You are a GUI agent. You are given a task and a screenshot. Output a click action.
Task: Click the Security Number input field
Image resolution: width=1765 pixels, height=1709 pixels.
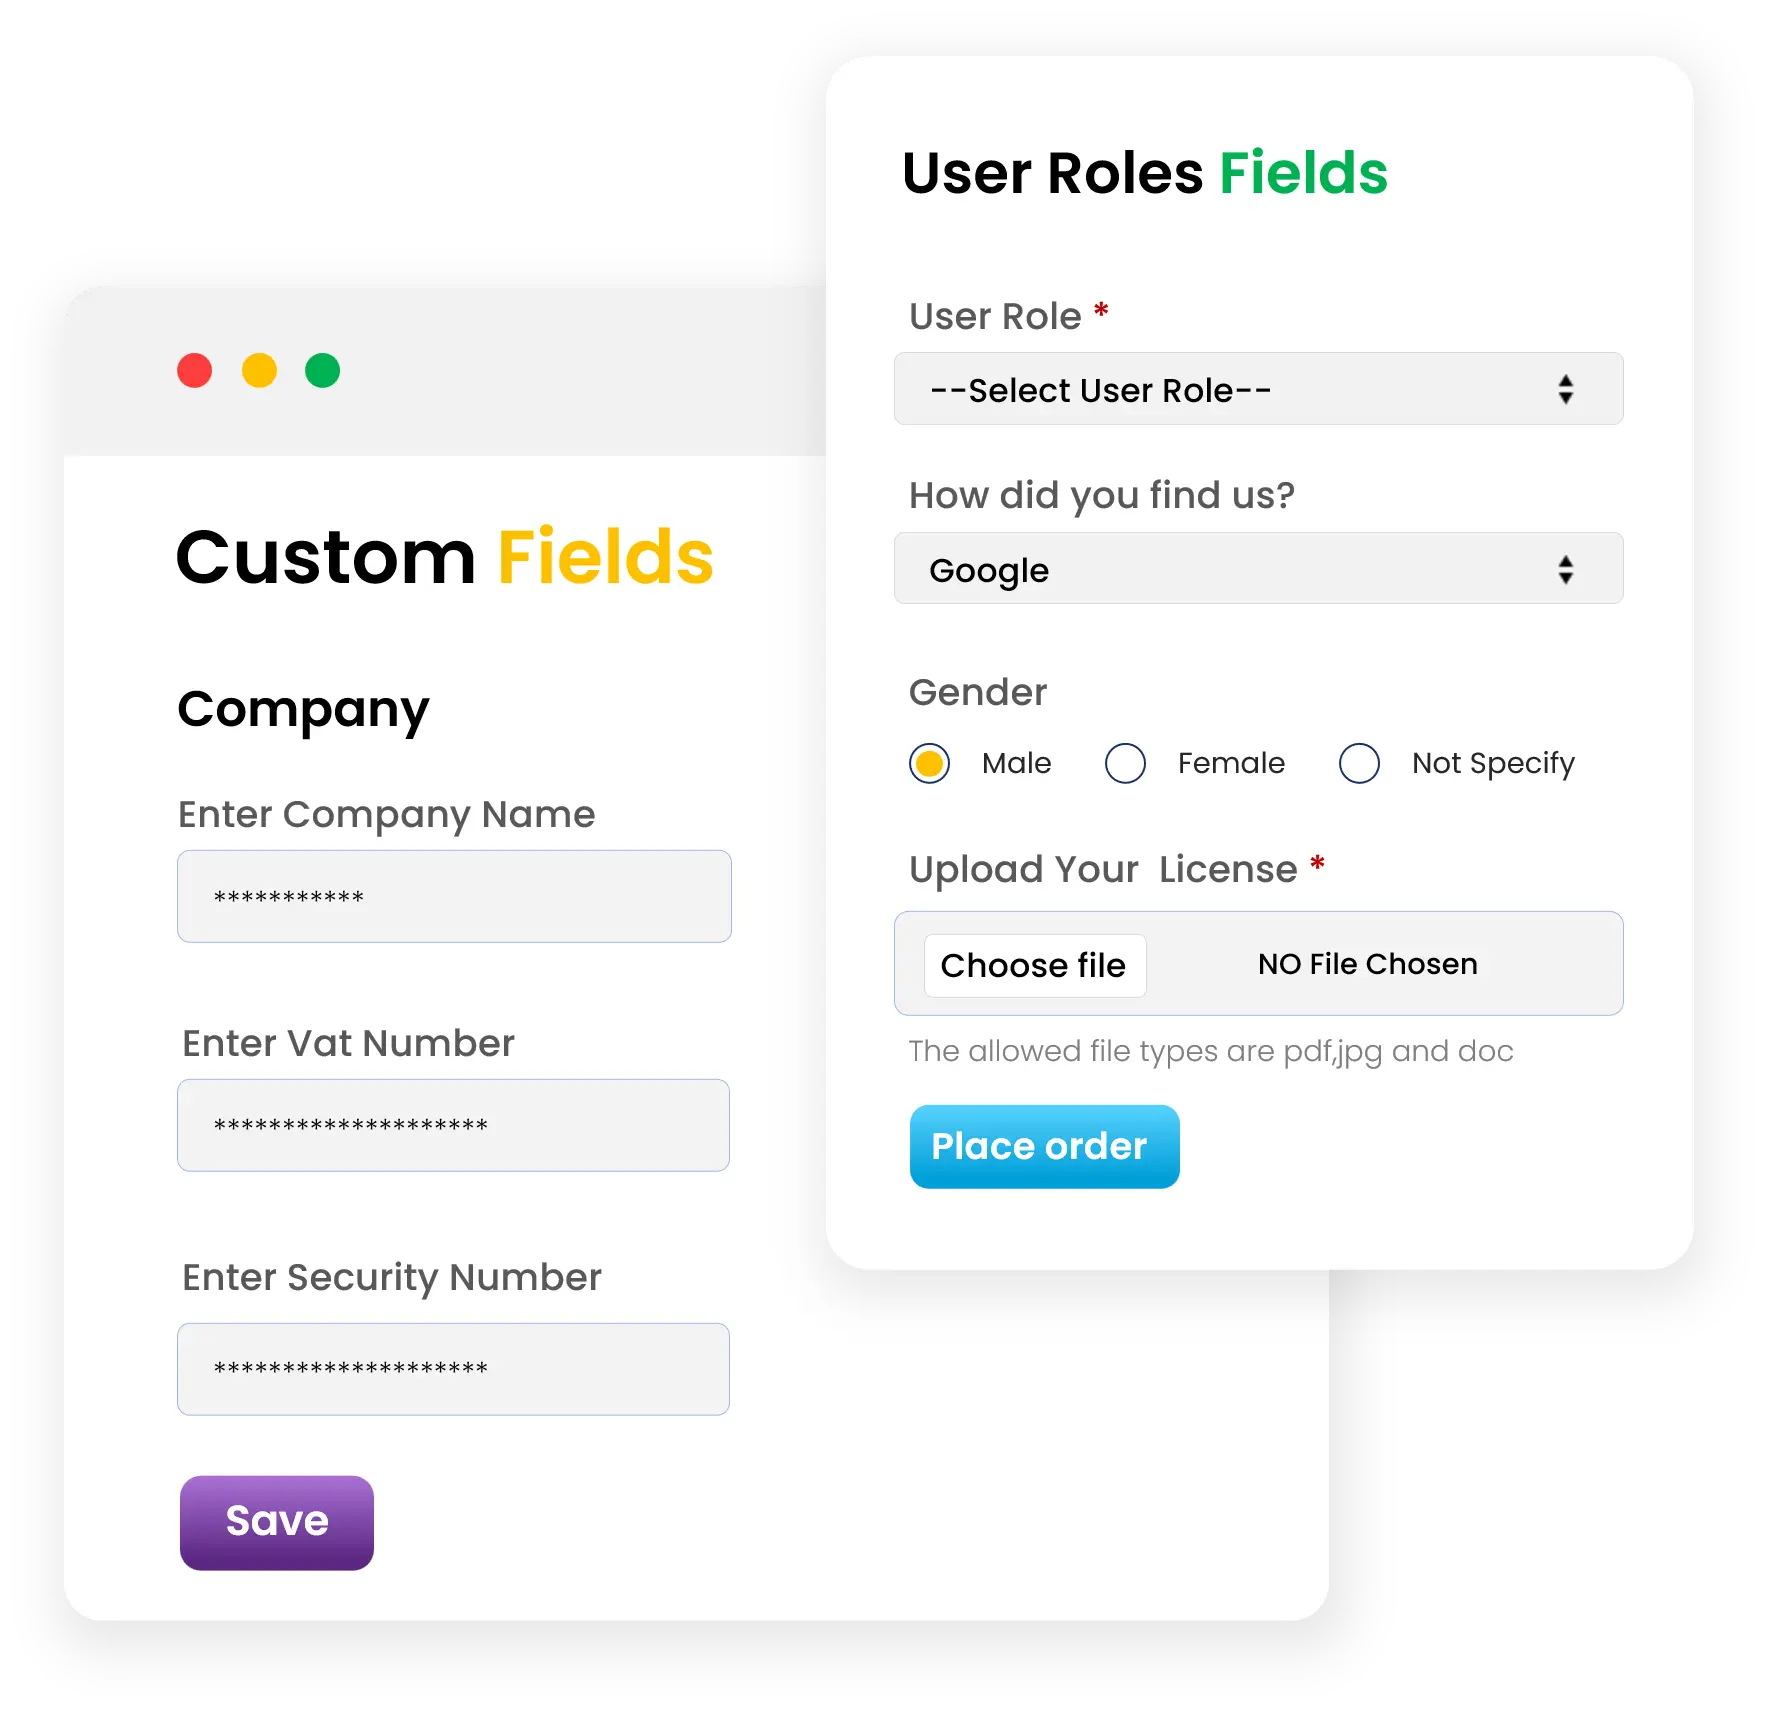453,1369
